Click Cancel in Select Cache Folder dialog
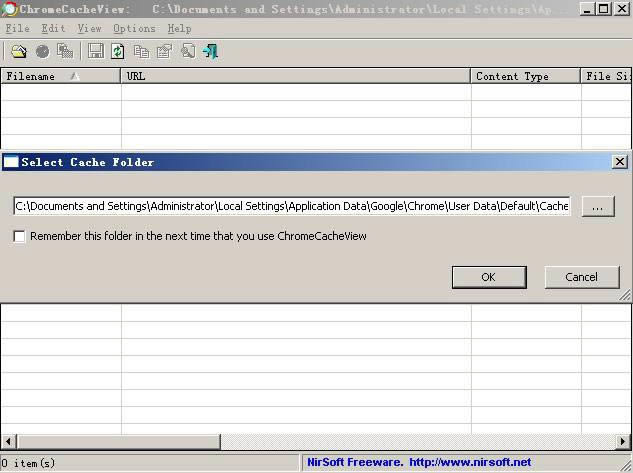Viewport: 633px width, 473px height. click(581, 277)
